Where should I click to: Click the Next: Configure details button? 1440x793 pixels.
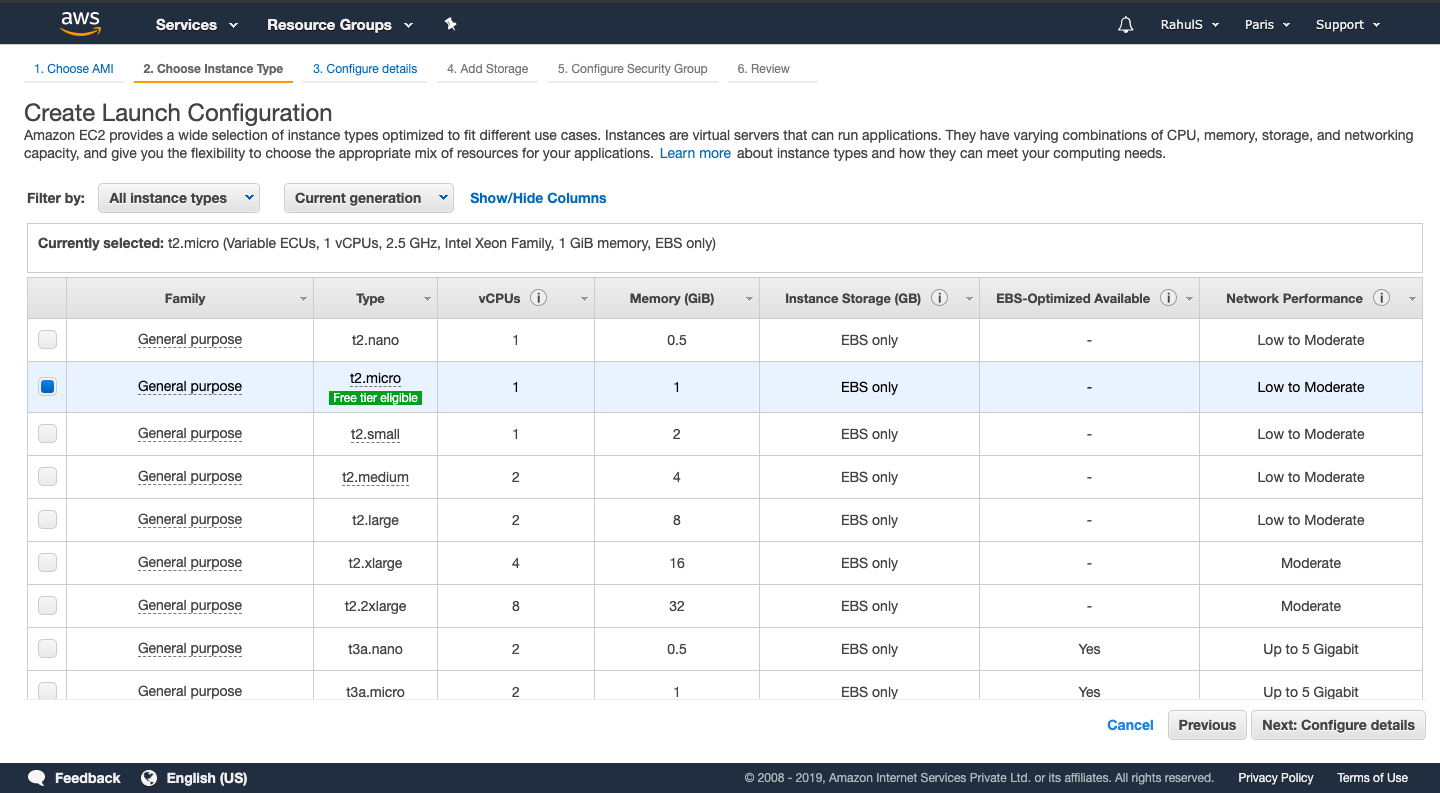coord(1338,725)
